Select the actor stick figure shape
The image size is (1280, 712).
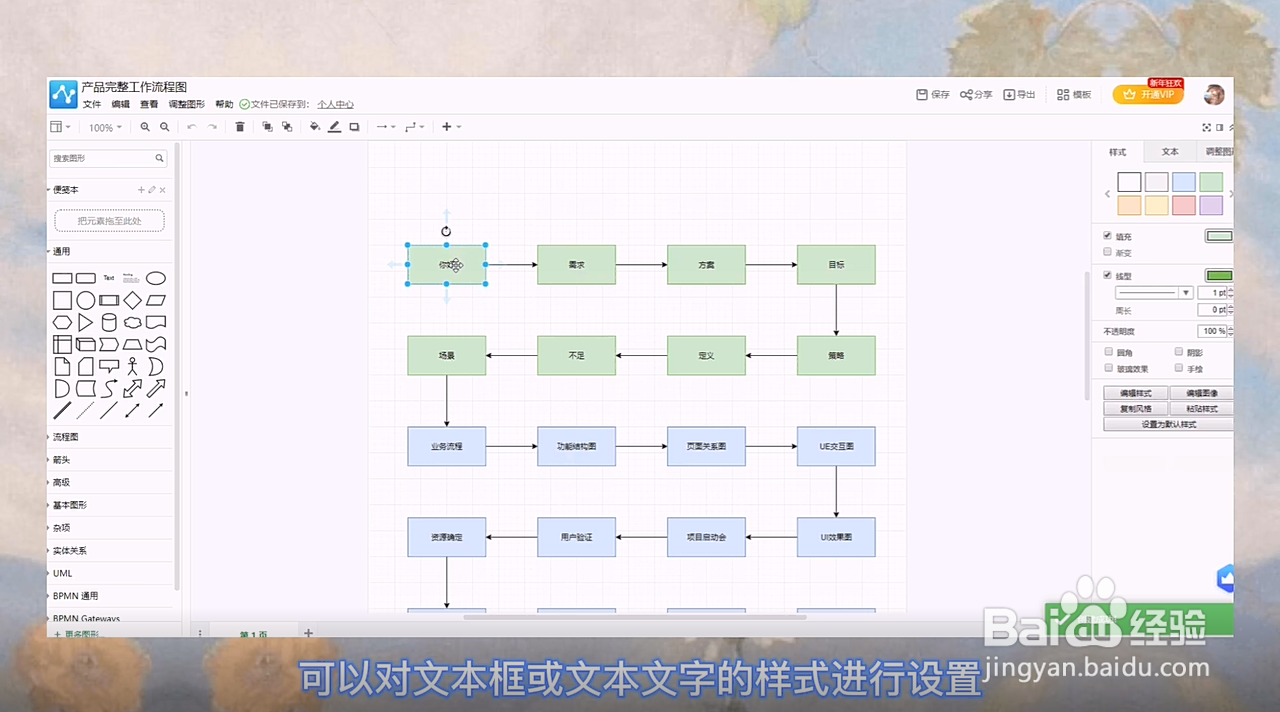pyautogui.click(x=132, y=366)
